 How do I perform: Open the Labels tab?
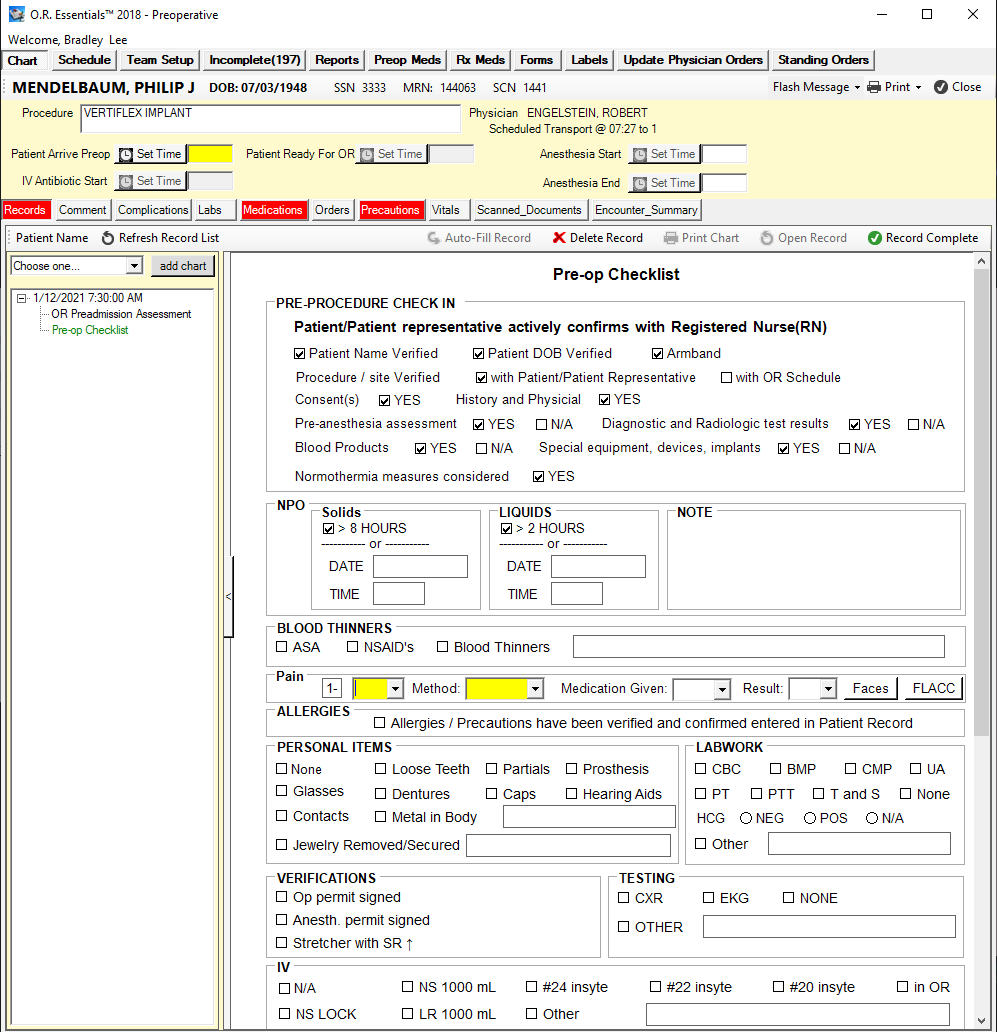click(589, 60)
